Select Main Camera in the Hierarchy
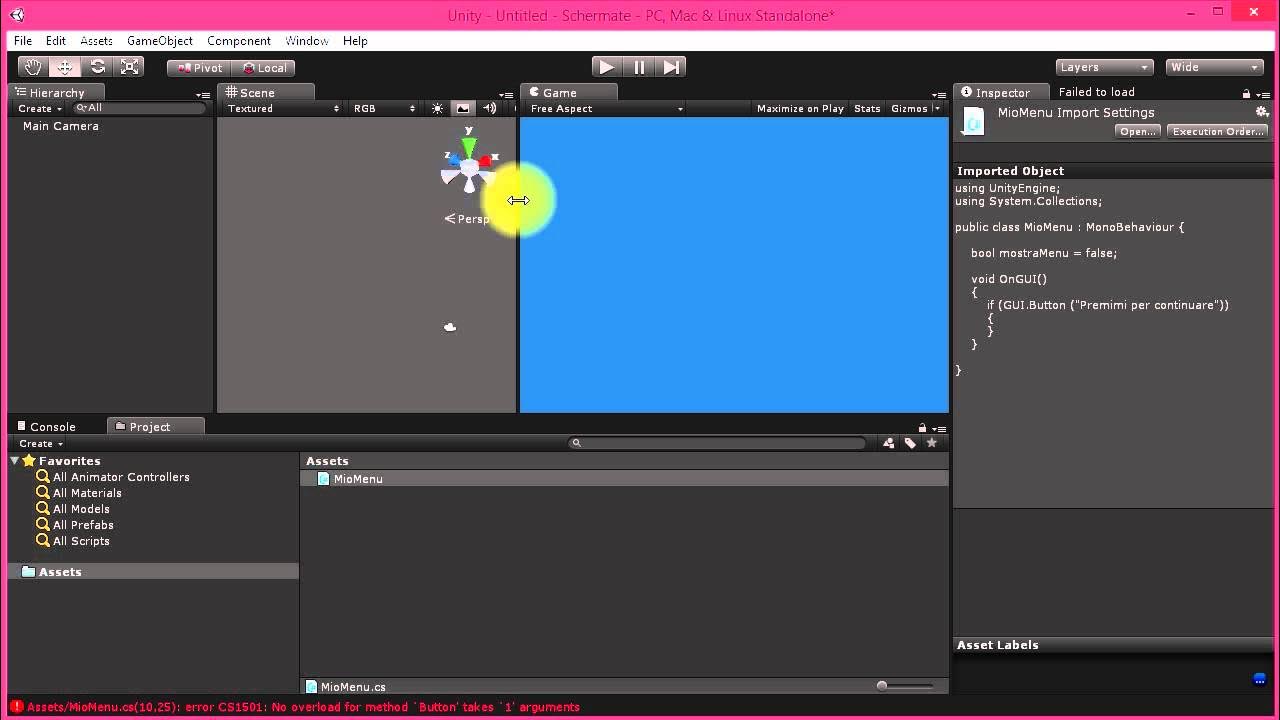Screen dimensions: 1280x720 [x=63, y=126]
